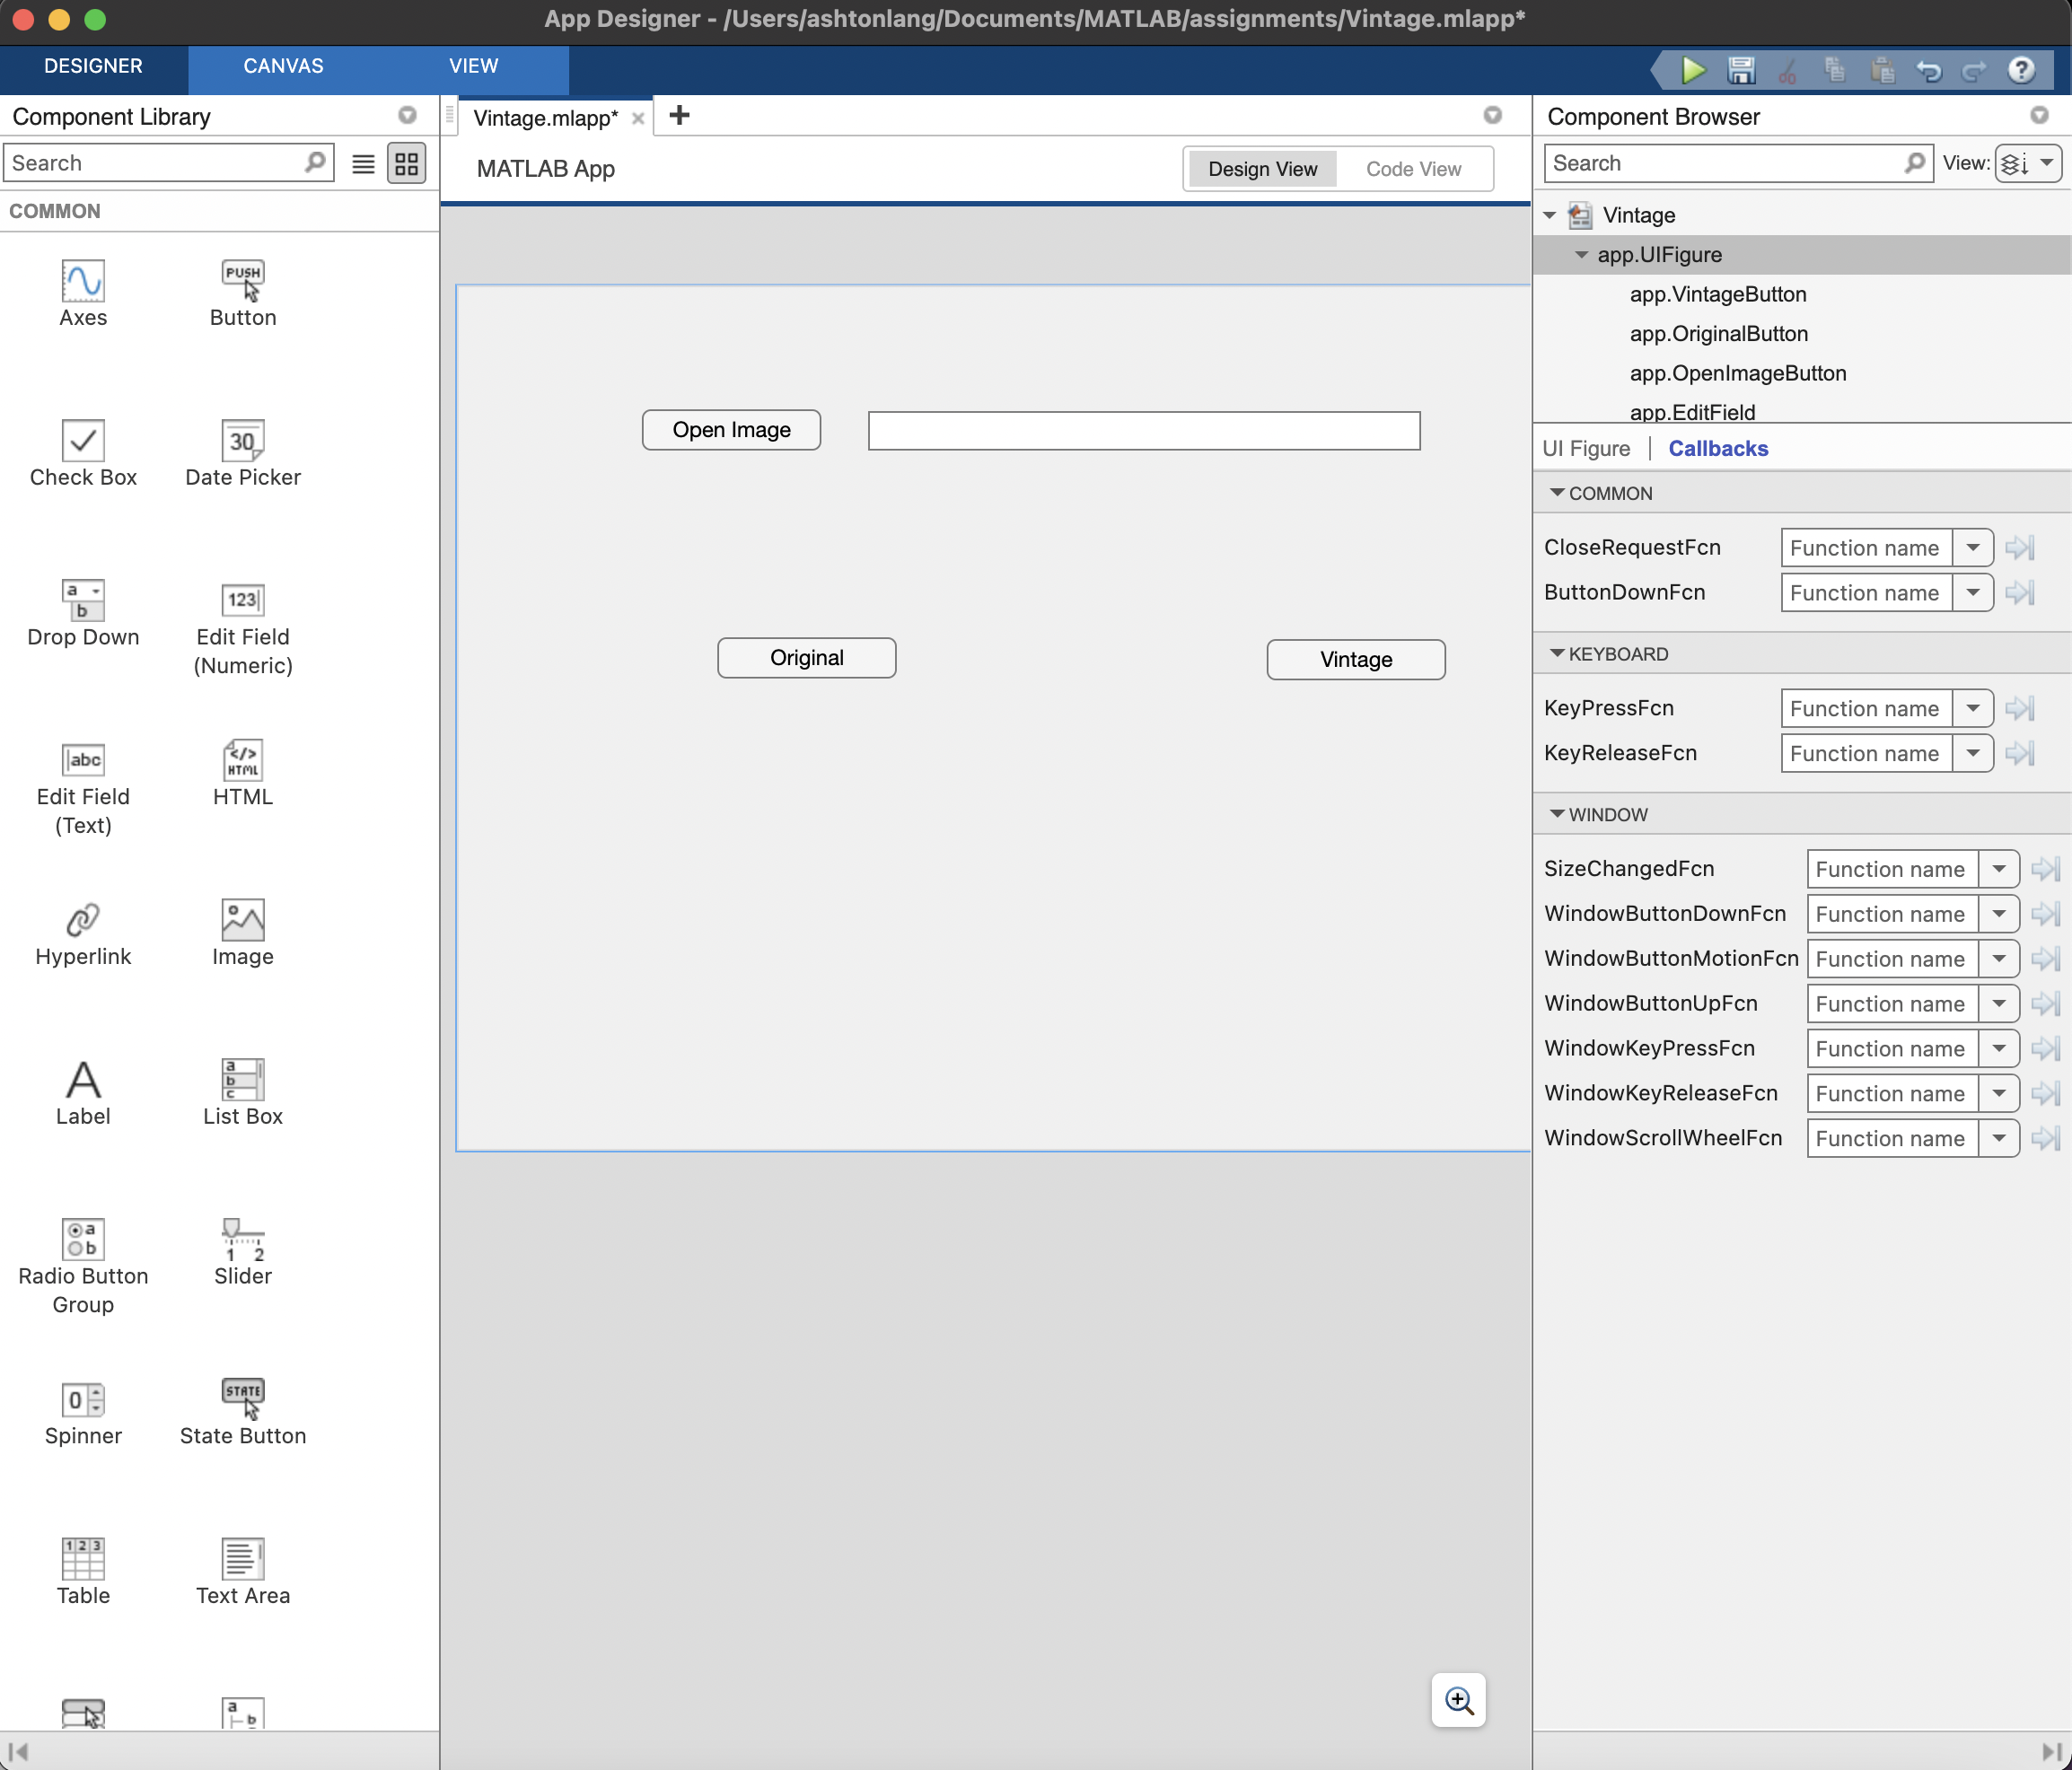Switch to Code View
Screen dimensions: 2072x1770
coord(1413,168)
